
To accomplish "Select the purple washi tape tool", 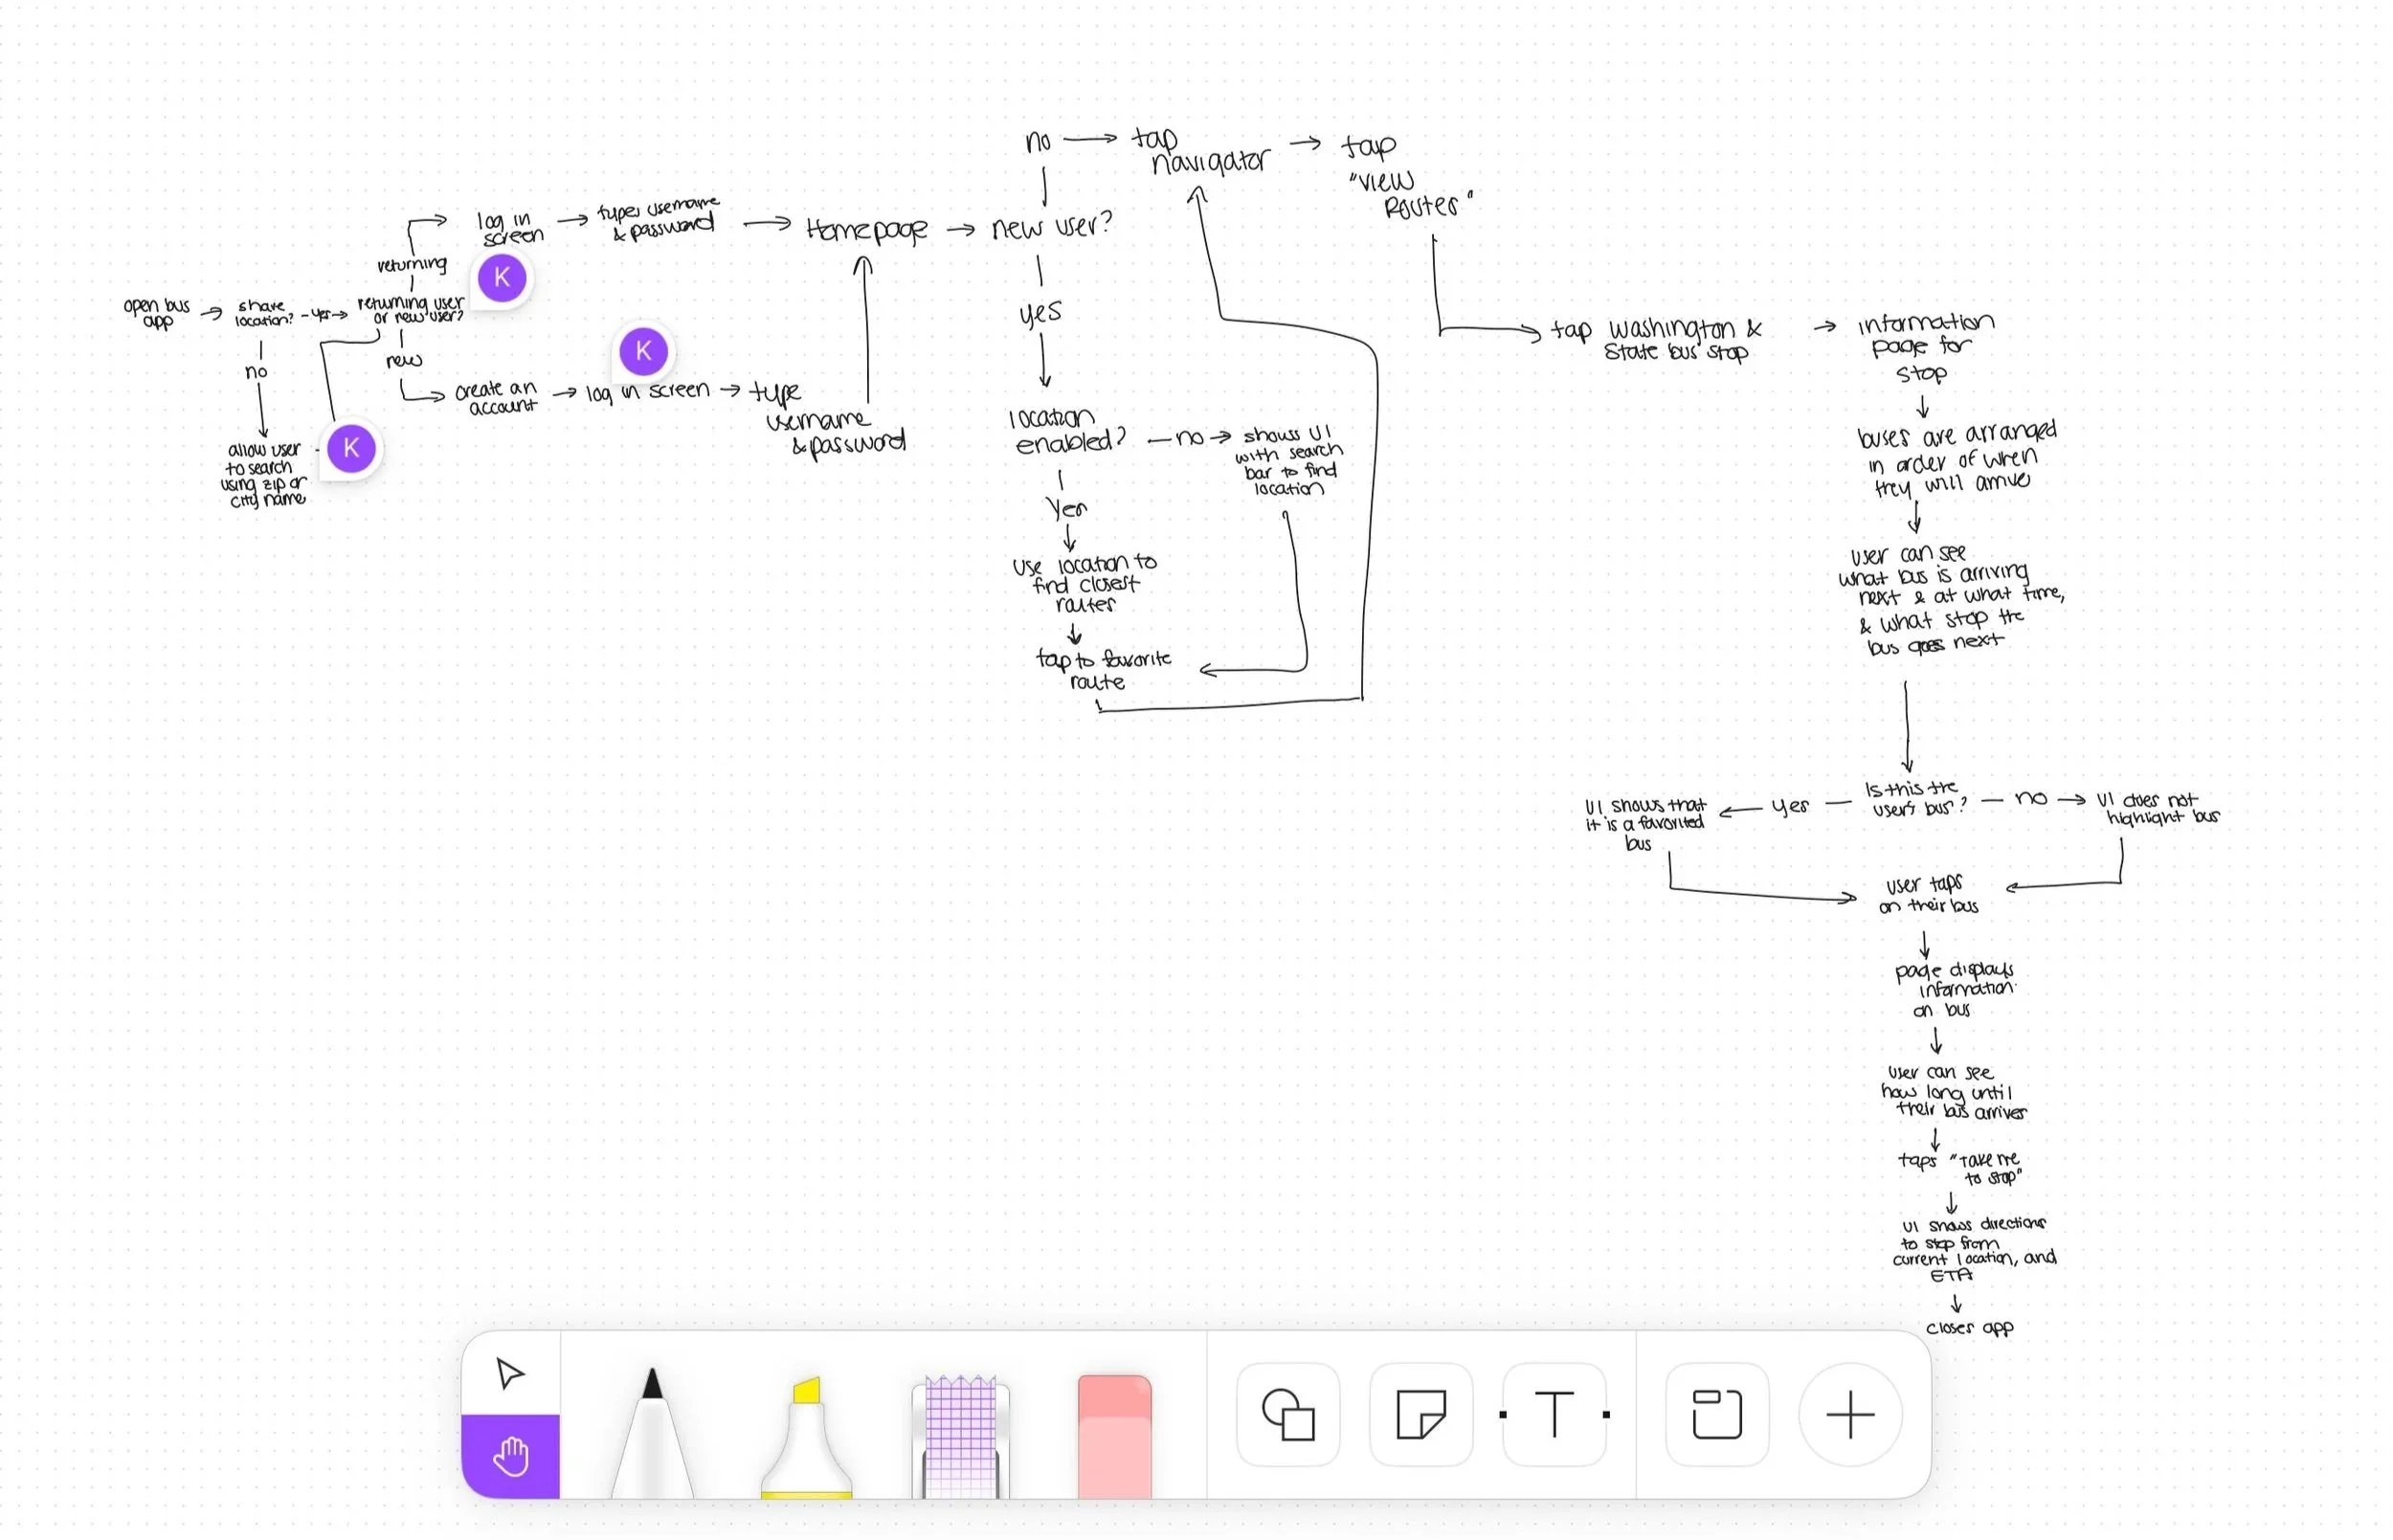I will pos(959,1437).
